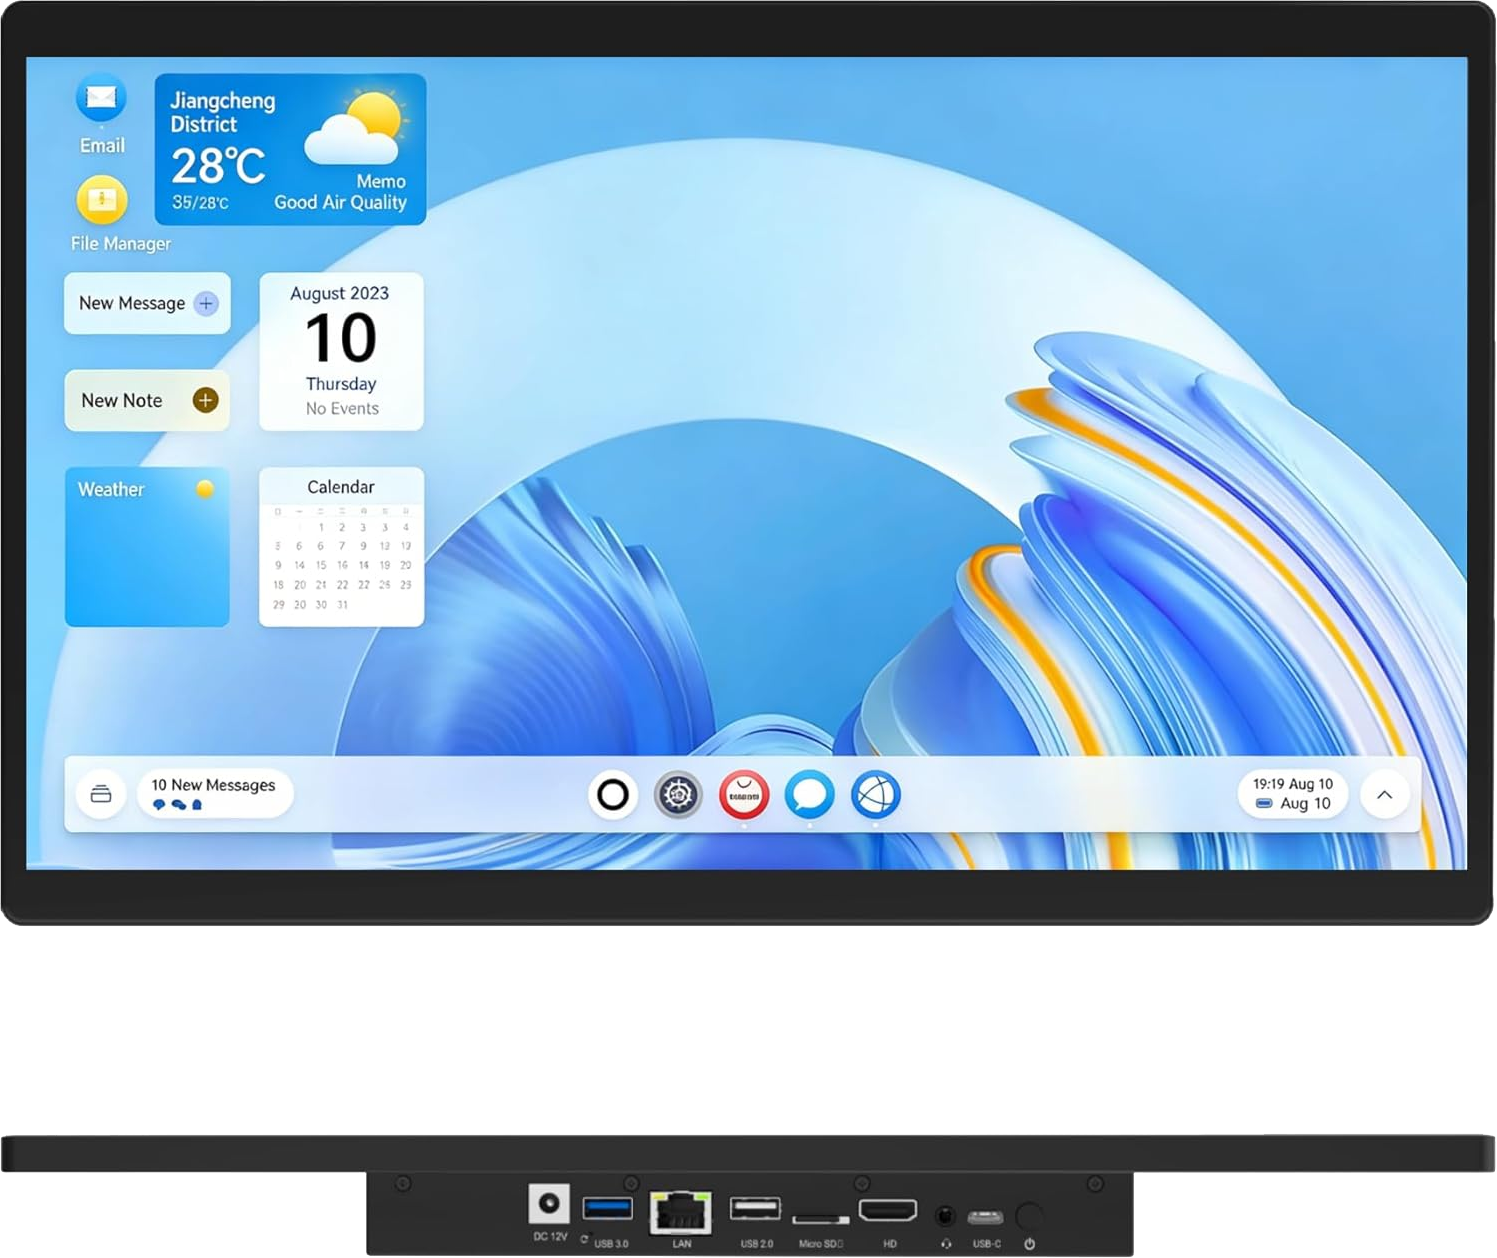
Task: Click the 'Good Air Quality' text
Action: 341,202
